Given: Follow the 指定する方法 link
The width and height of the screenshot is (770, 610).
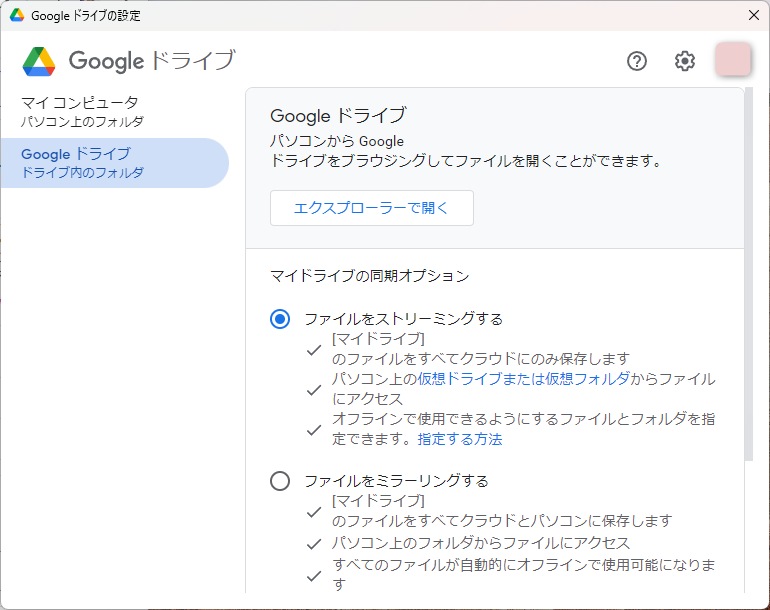Looking at the screenshot, I should pyautogui.click(x=460, y=439).
